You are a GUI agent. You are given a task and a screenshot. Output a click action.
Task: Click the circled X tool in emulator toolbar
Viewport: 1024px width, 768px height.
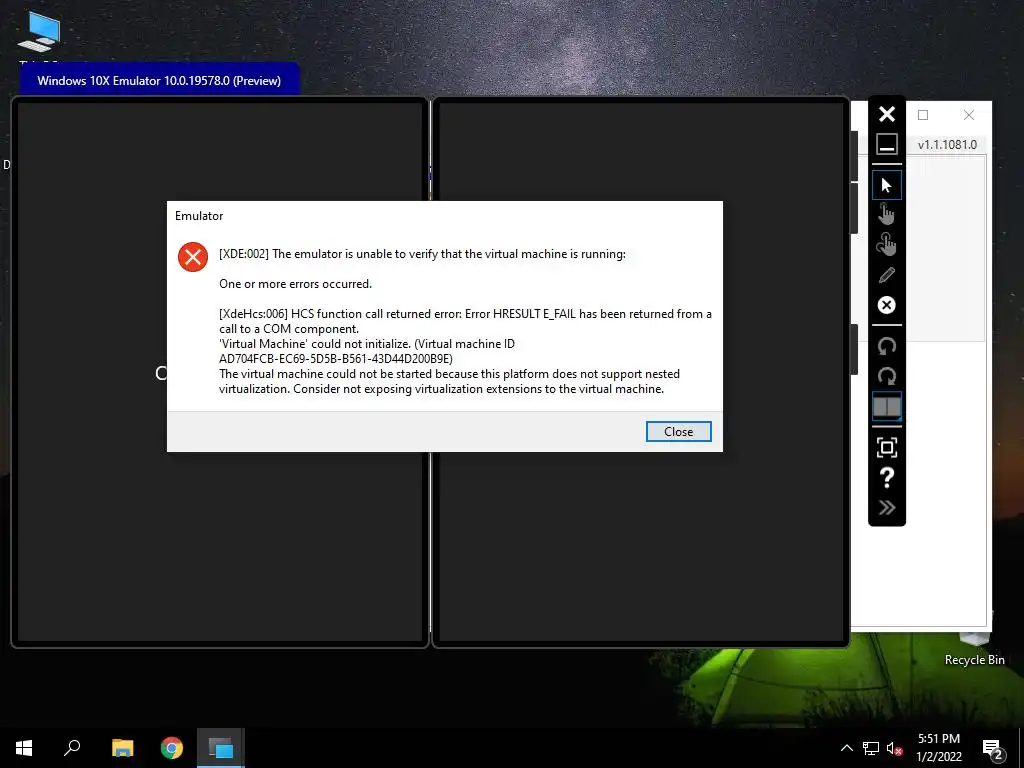point(886,305)
